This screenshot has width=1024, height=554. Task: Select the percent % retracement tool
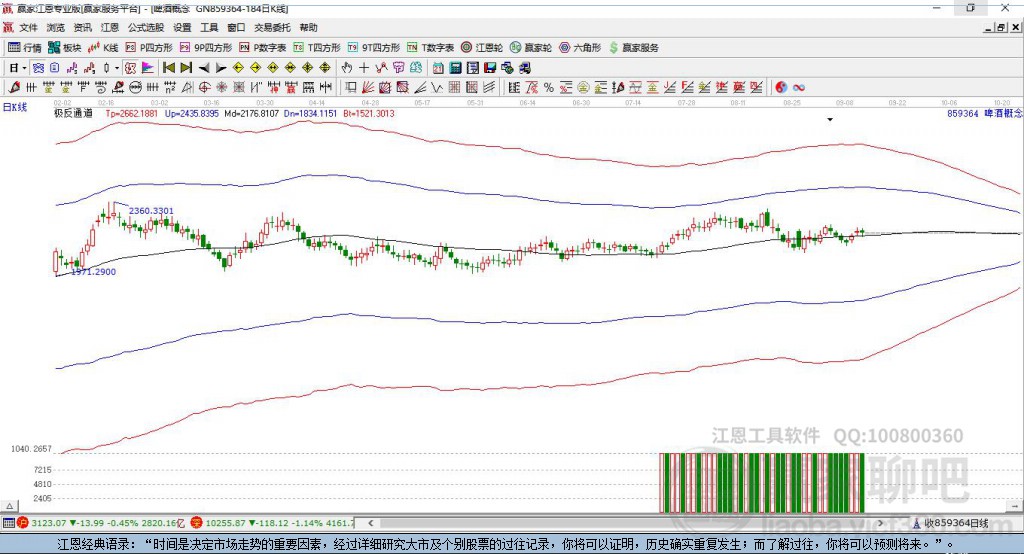pos(549,87)
